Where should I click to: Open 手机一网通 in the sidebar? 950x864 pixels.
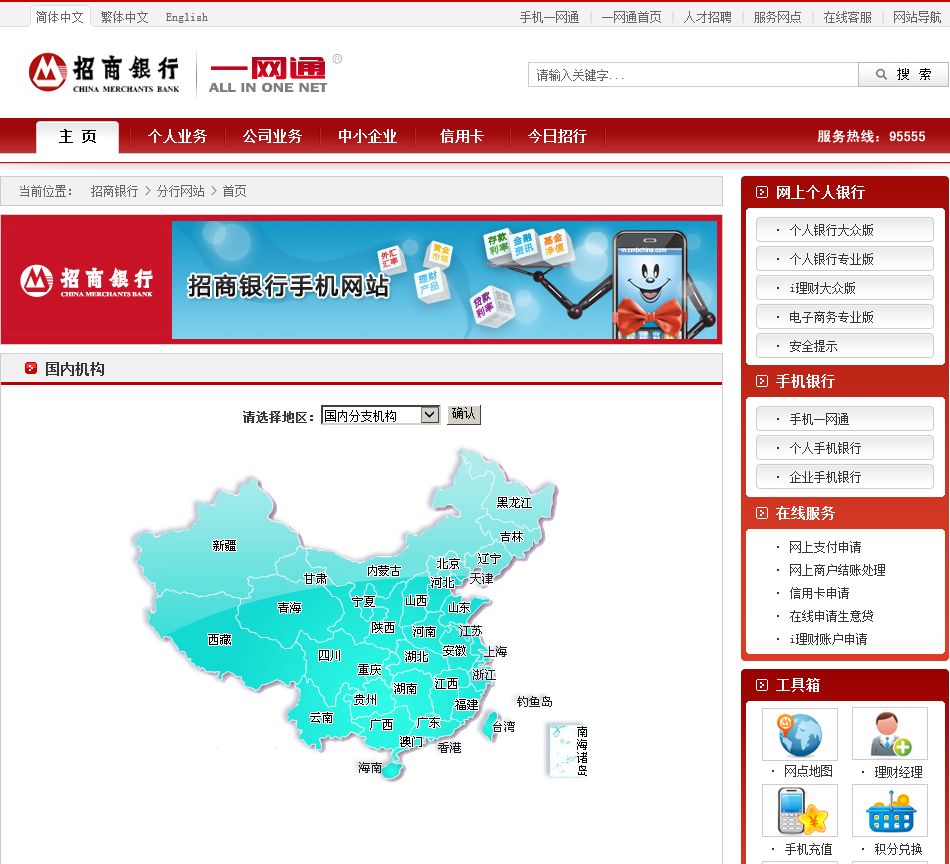(x=845, y=419)
